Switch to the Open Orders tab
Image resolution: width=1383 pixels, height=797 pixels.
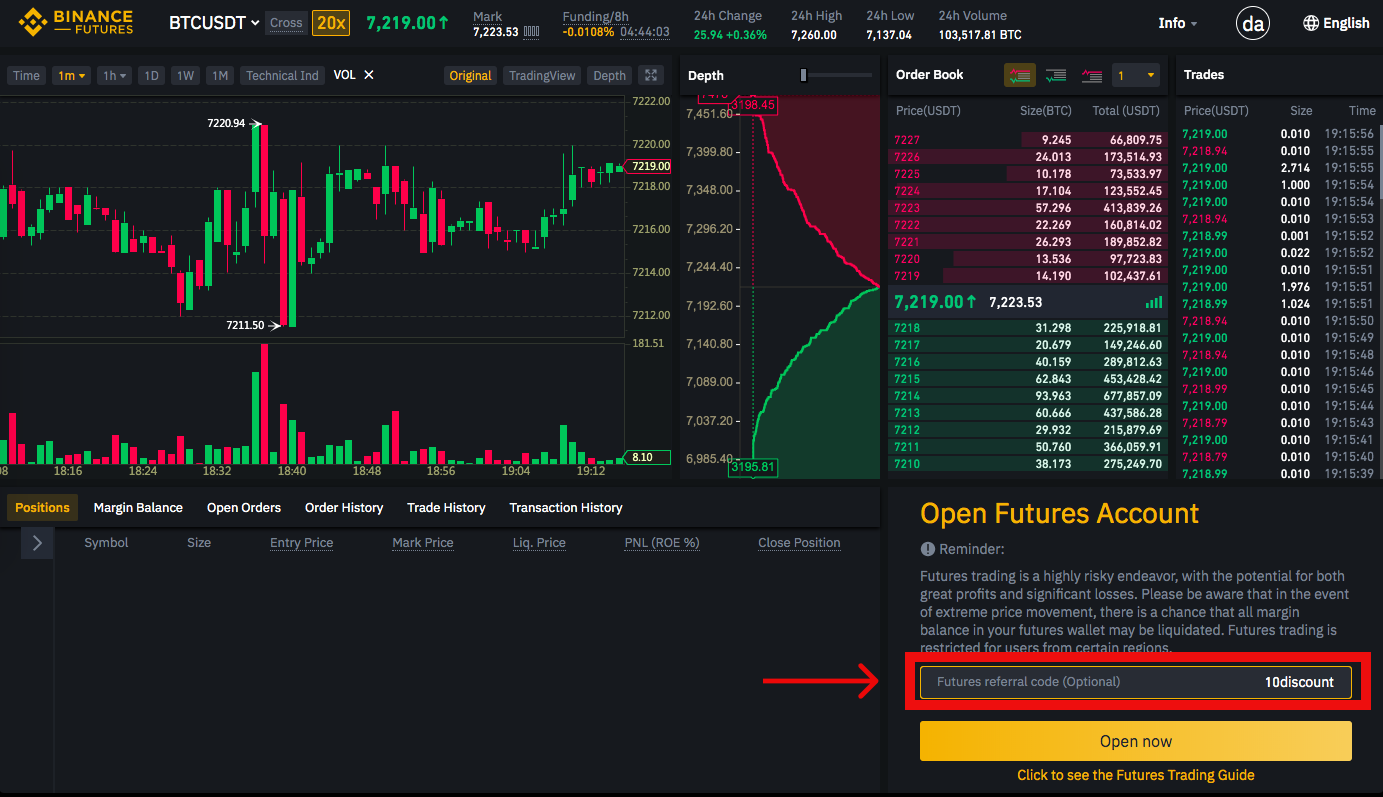tap(244, 508)
